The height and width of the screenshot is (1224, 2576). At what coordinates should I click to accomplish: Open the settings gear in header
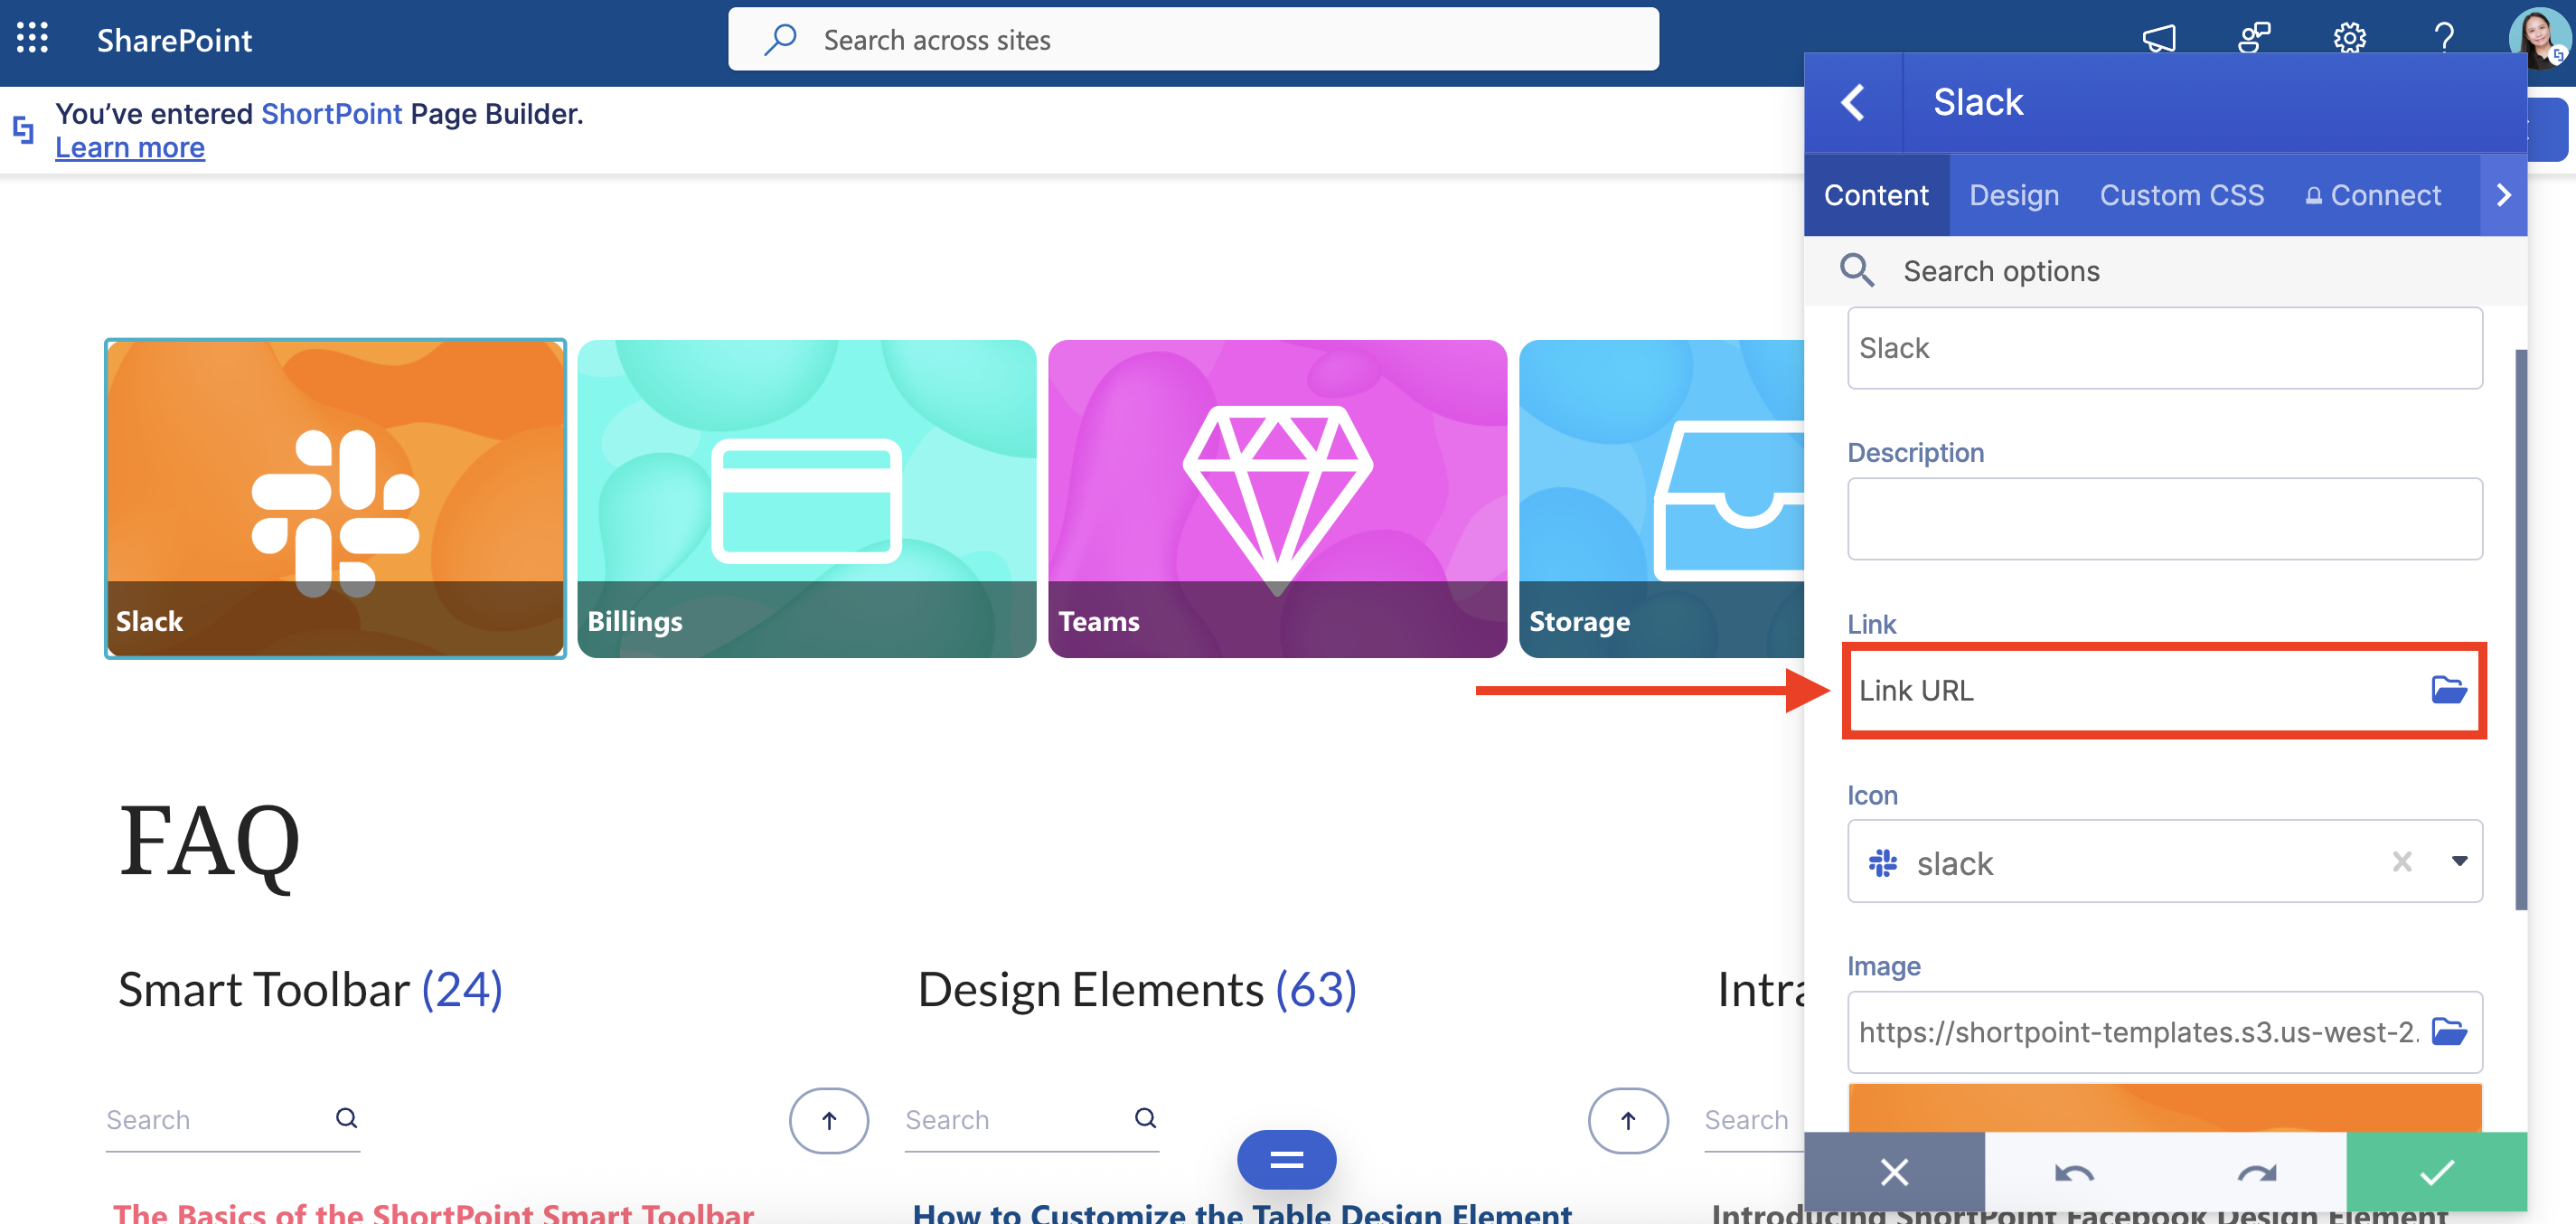[2348, 39]
